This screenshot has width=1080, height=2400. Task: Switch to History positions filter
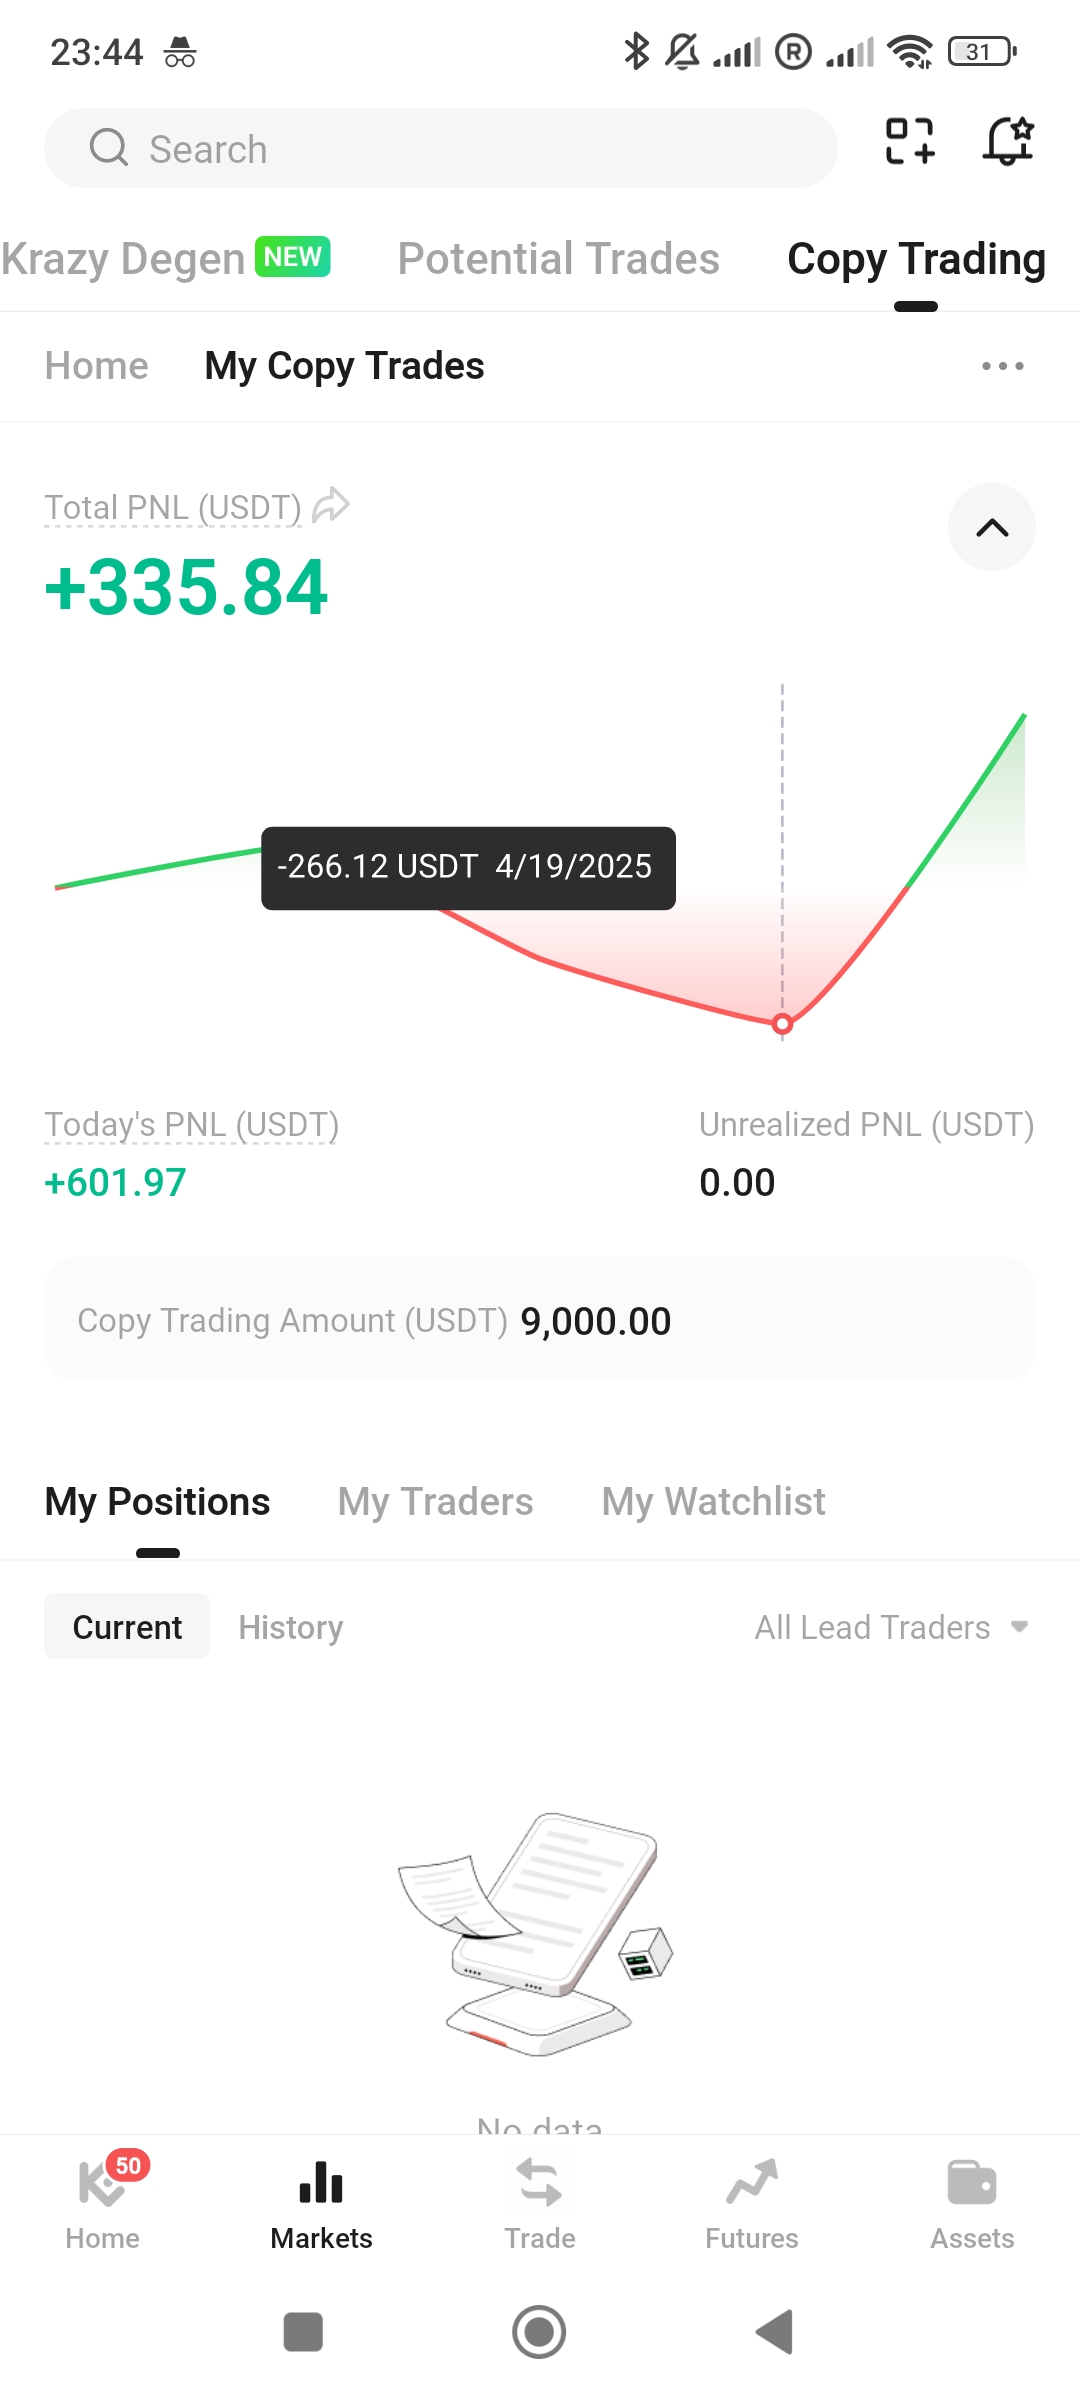click(291, 1627)
